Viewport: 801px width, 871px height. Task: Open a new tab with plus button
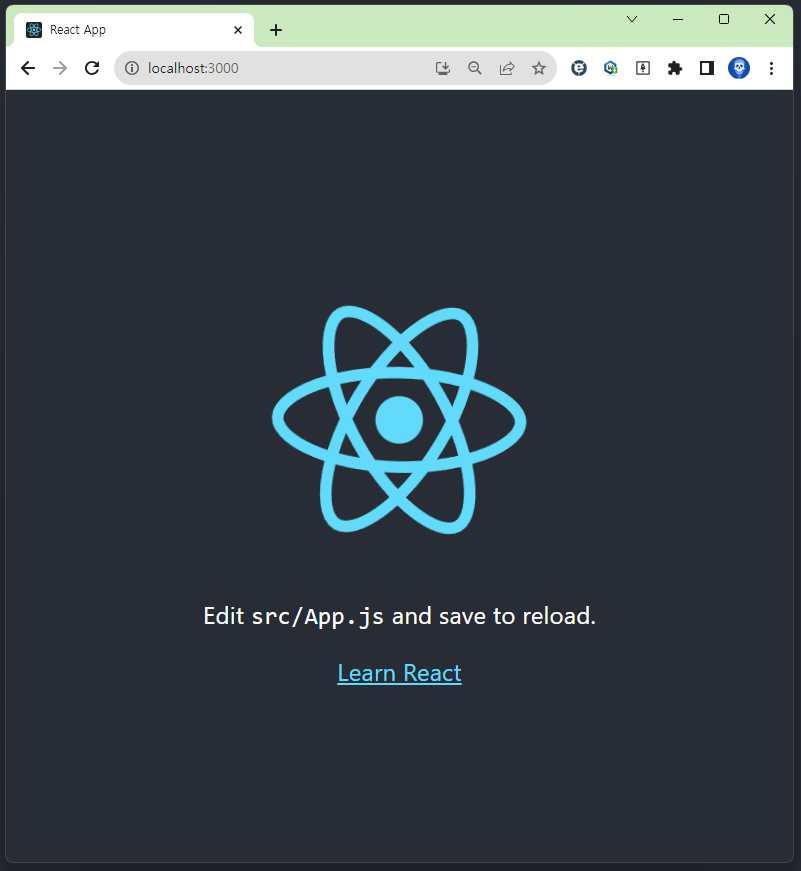[x=276, y=30]
